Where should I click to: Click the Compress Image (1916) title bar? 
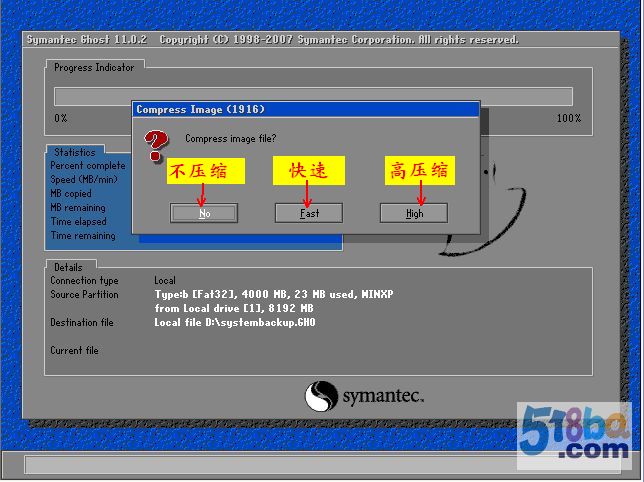coord(306,109)
